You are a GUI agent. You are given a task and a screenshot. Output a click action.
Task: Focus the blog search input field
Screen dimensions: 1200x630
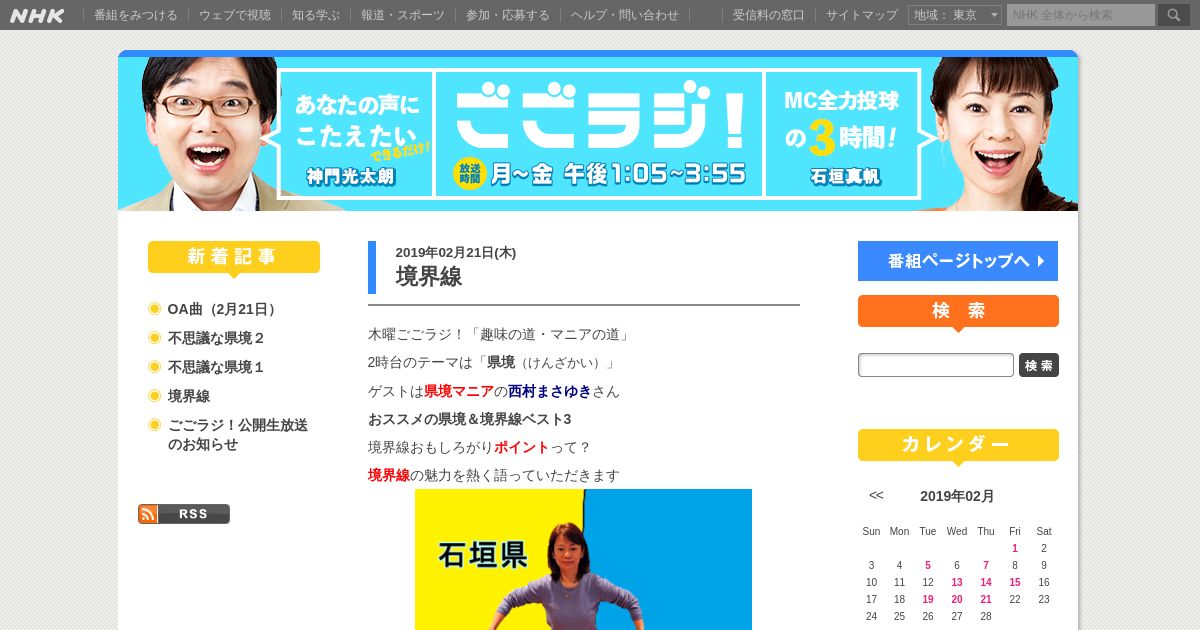[x=936, y=365]
